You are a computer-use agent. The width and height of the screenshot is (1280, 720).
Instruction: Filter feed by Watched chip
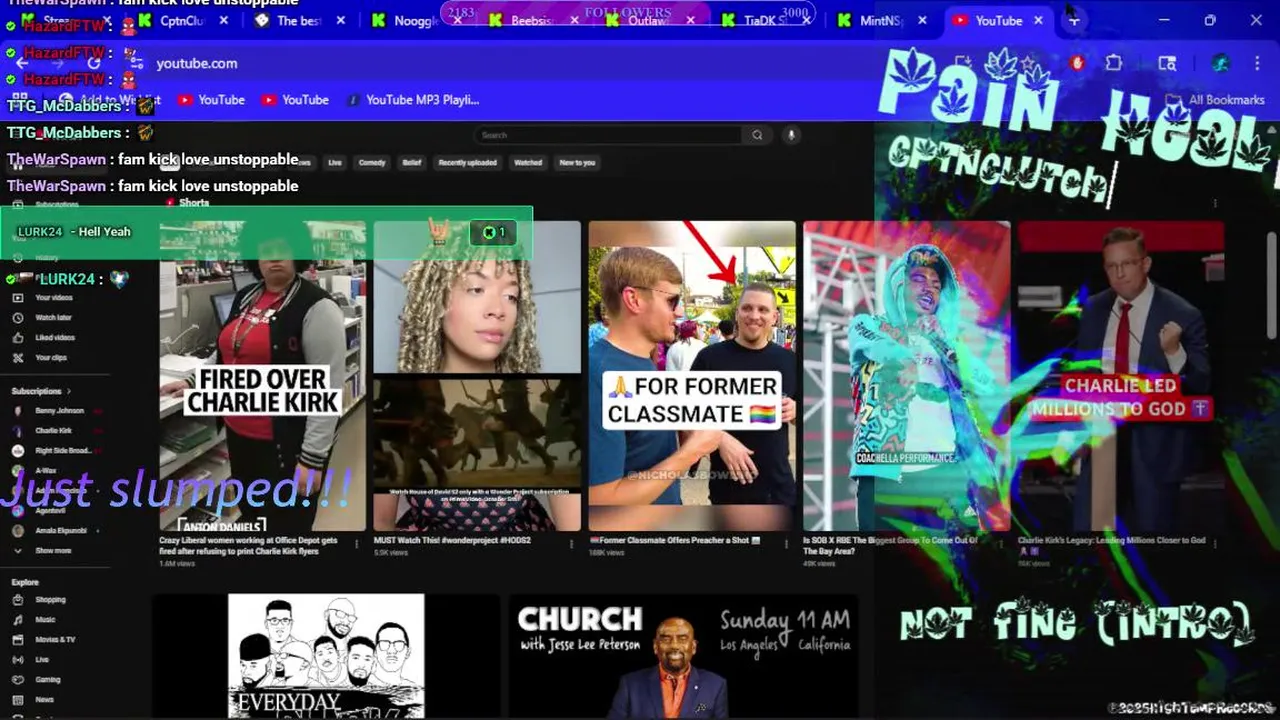point(528,162)
